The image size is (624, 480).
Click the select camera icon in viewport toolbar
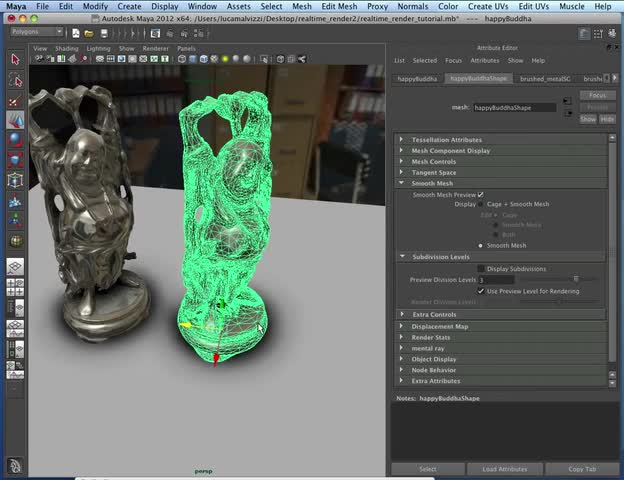[x=39, y=59]
